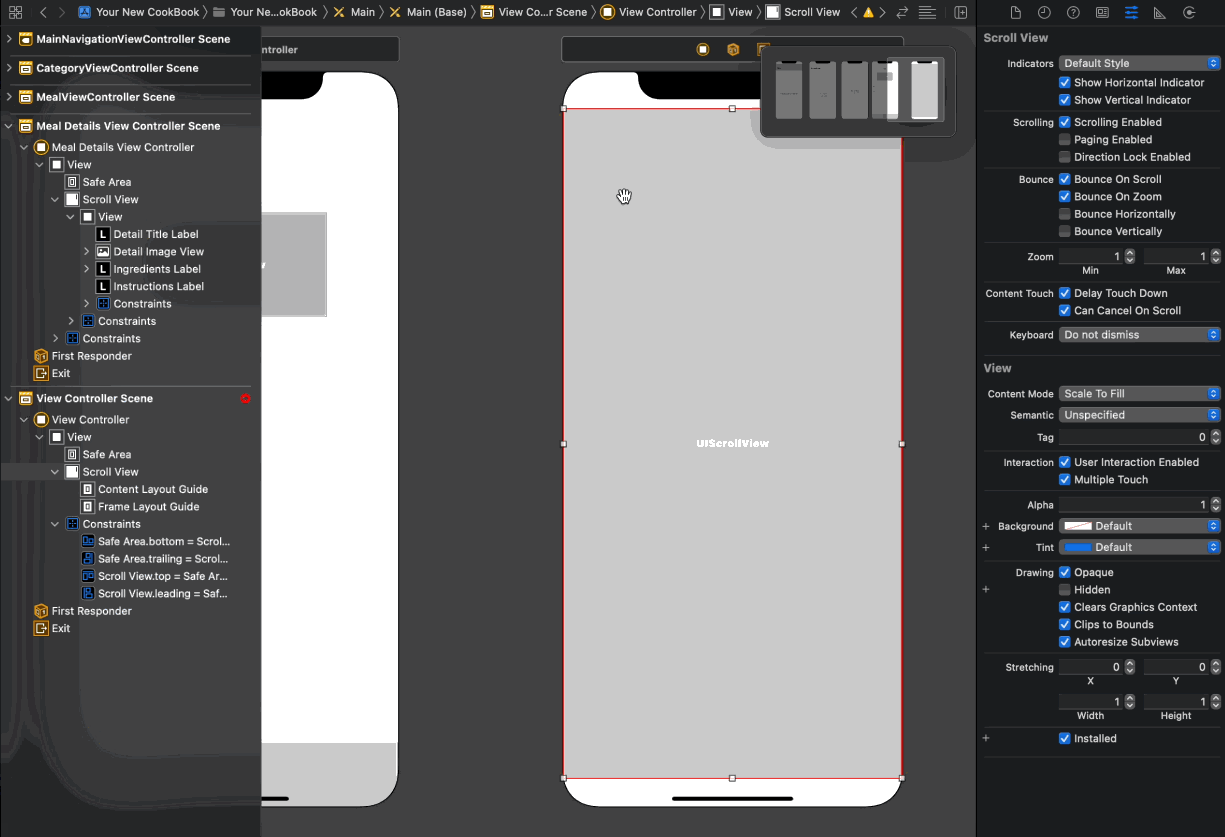Click the first minimap storyboard thumbnail
The height and width of the screenshot is (837, 1225).
pyautogui.click(x=789, y=90)
